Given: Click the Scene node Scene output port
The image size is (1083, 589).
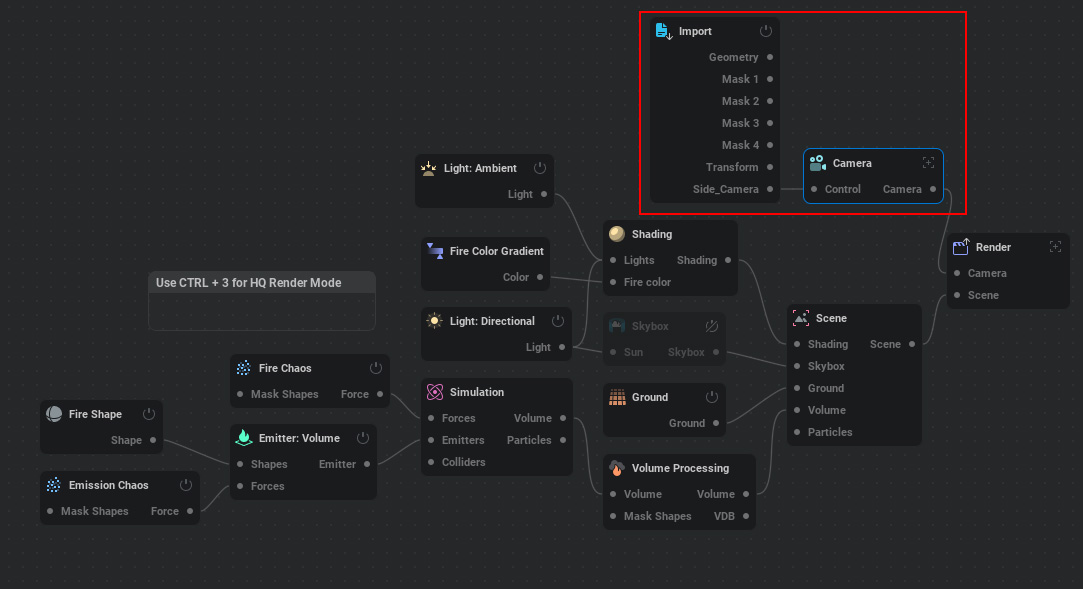Looking at the screenshot, I should [x=912, y=344].
